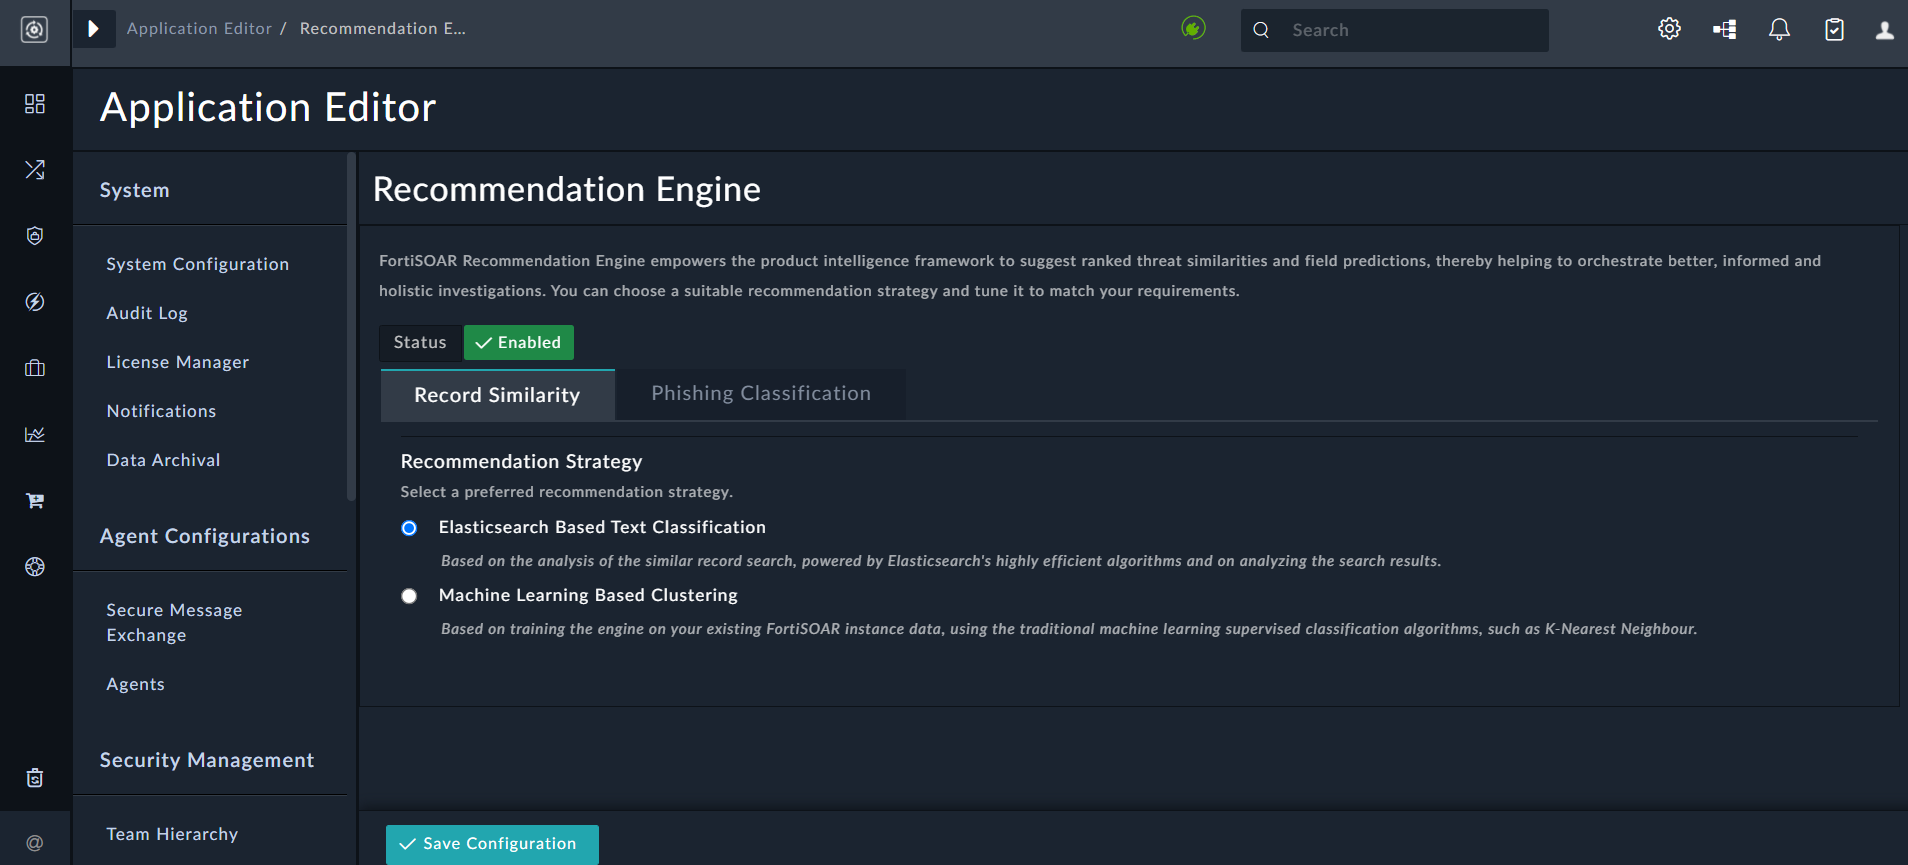Open Audit Log menu item
Screen dimensions: 1908x865
[x=147, y=313]
